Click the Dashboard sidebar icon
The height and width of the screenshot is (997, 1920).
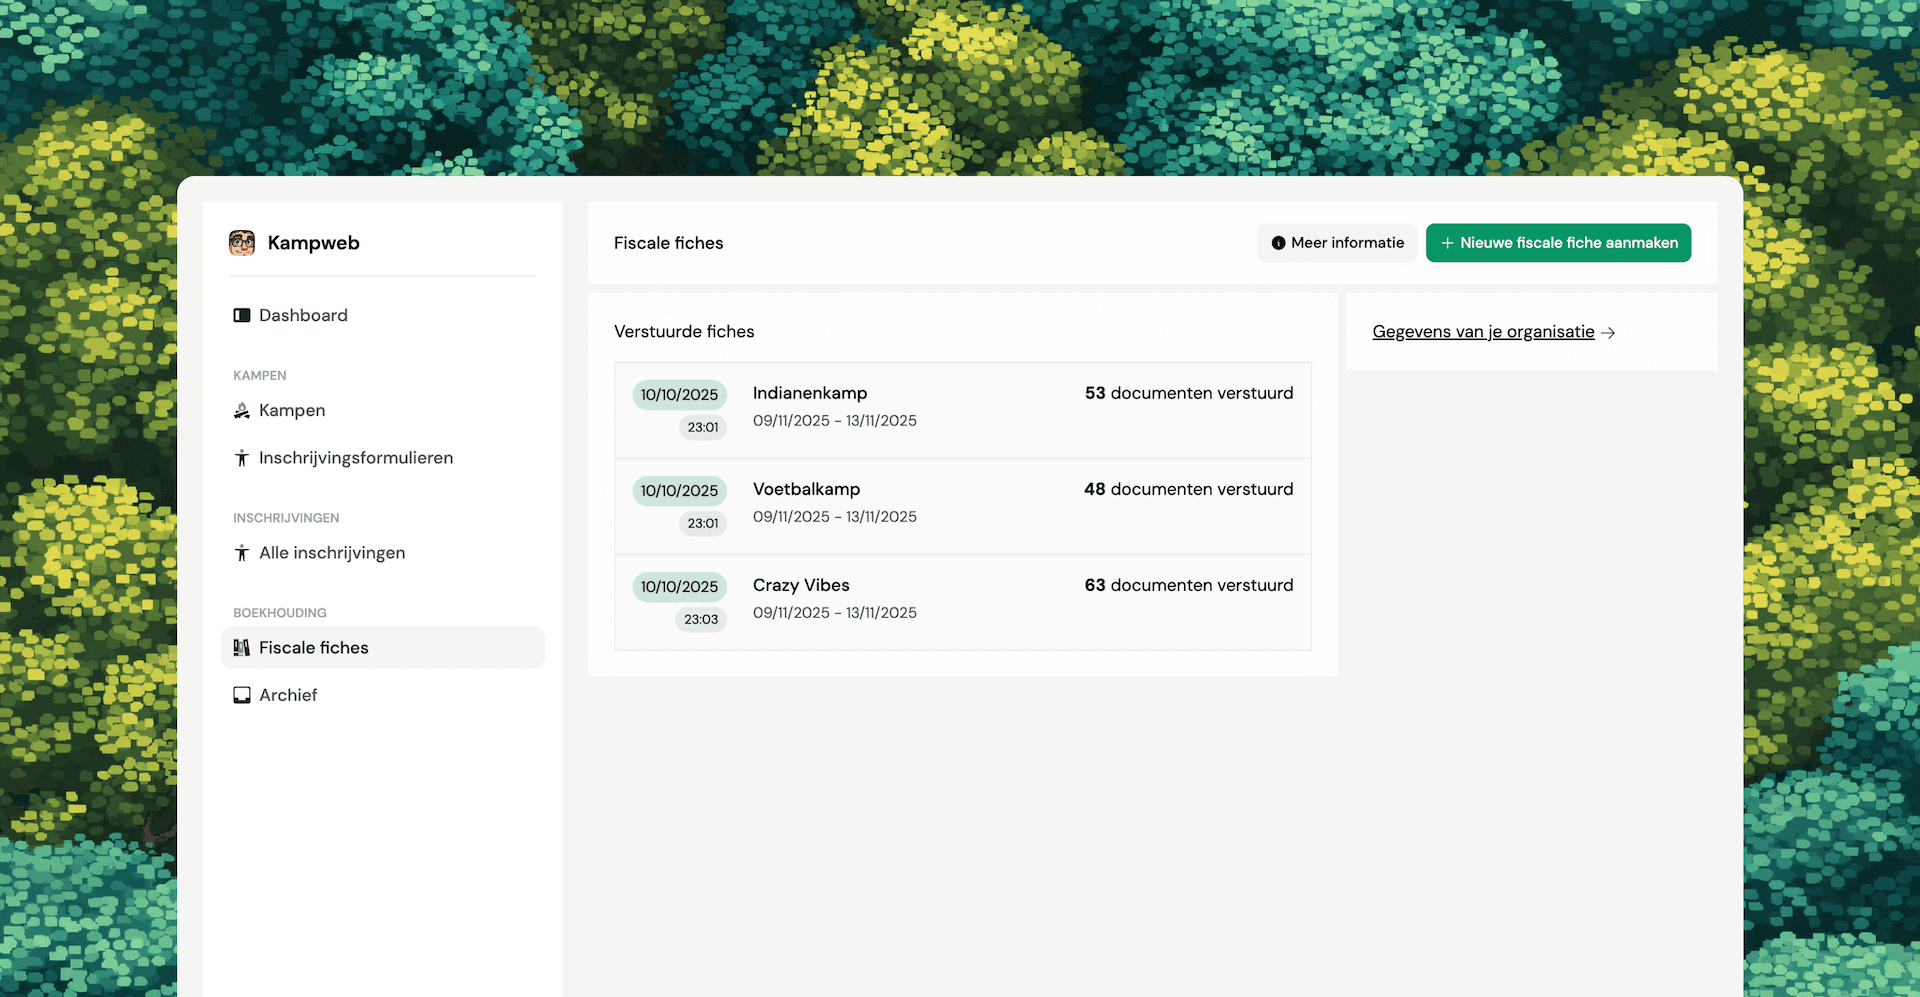click(x=242, y=316)
